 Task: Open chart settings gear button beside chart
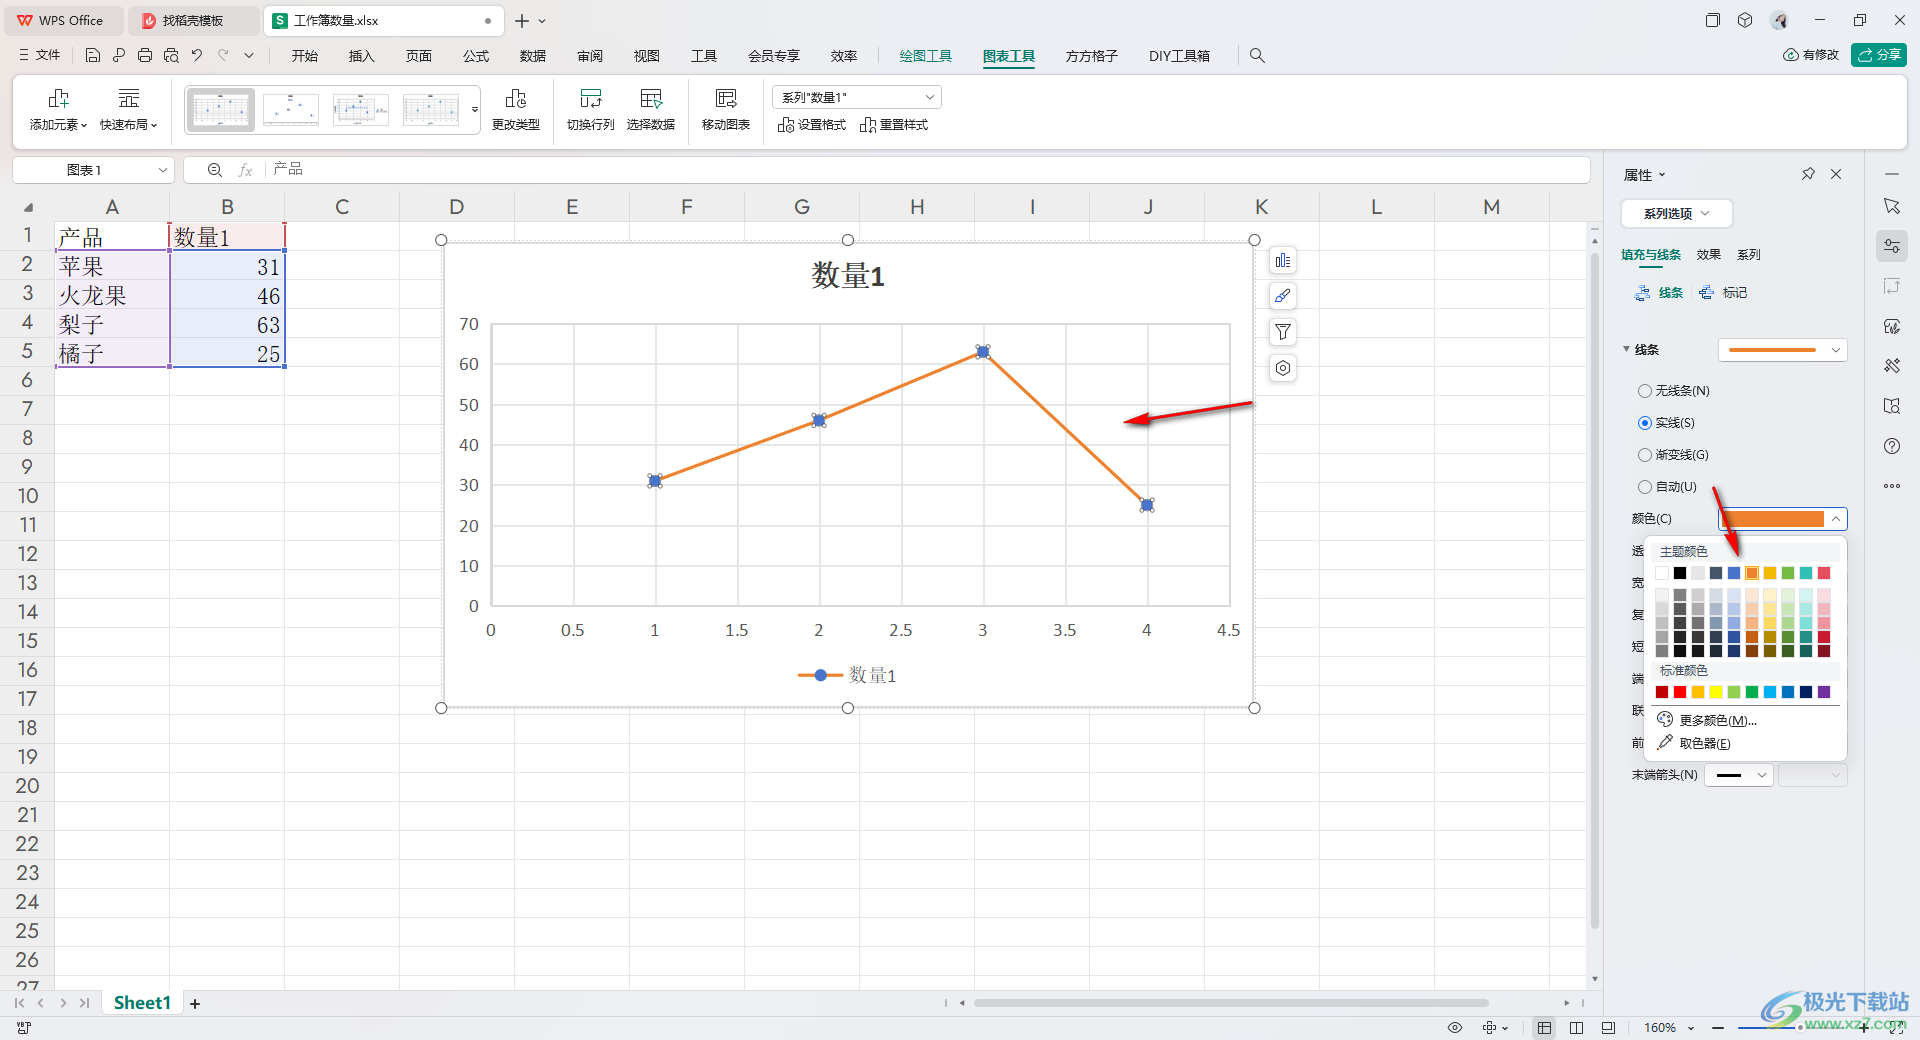(x=1283, y=368)
